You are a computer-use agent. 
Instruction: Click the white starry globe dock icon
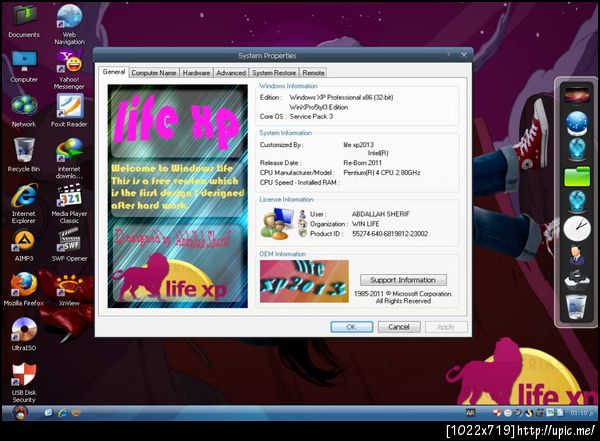[577, 123]
